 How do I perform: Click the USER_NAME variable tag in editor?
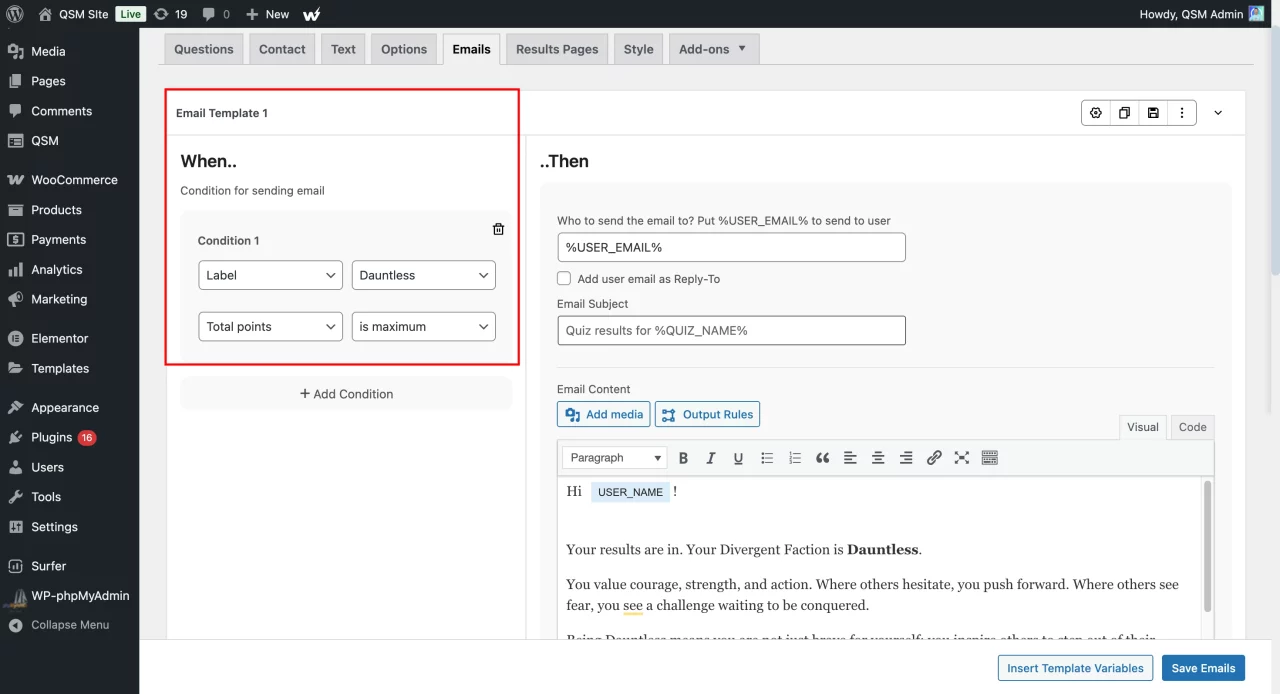coord(630,492)
